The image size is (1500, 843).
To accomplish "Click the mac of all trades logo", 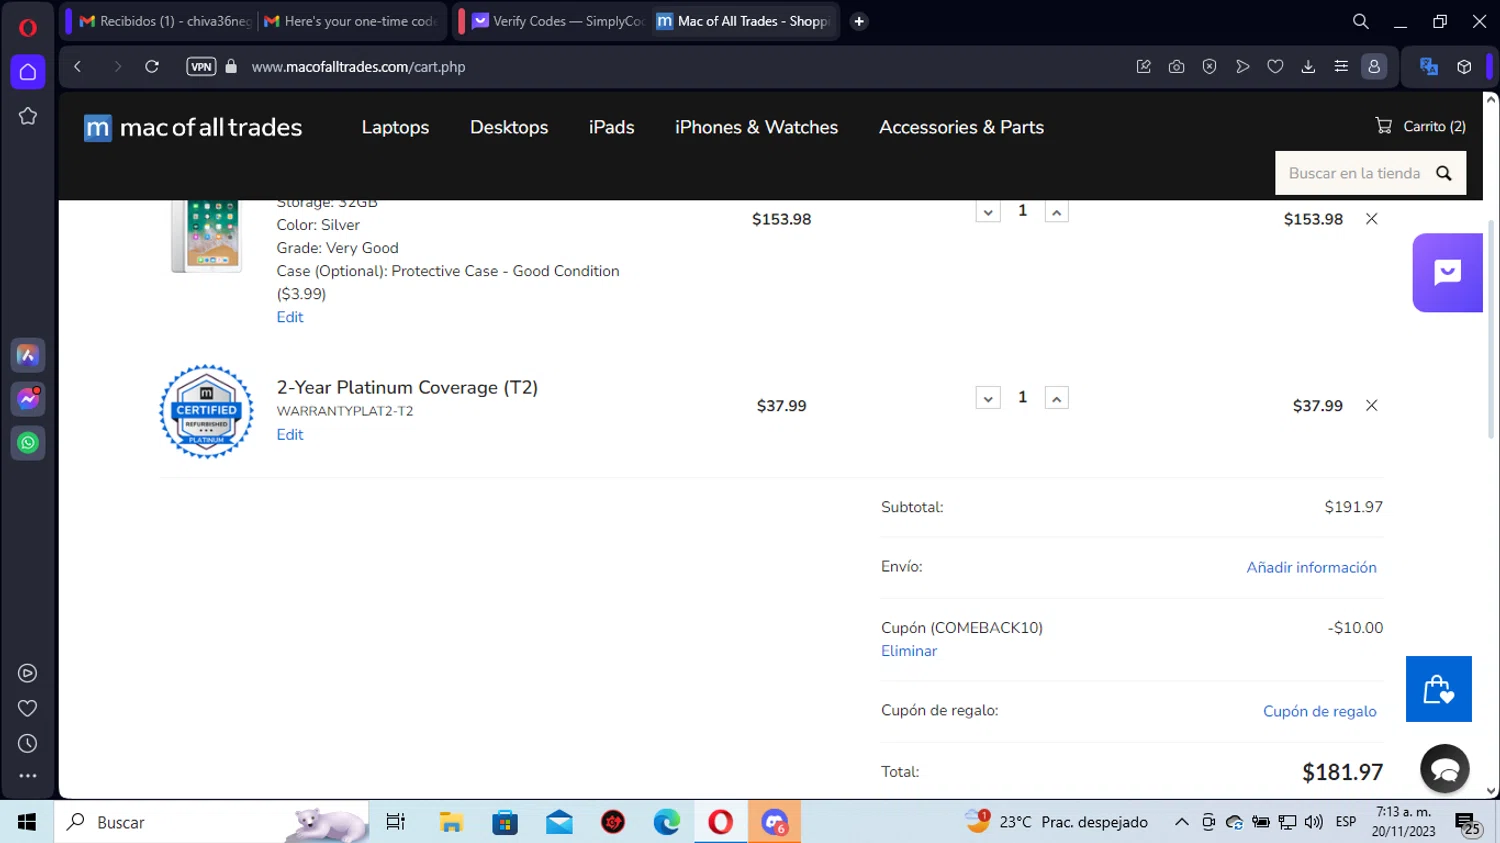I will pos(193,127).
